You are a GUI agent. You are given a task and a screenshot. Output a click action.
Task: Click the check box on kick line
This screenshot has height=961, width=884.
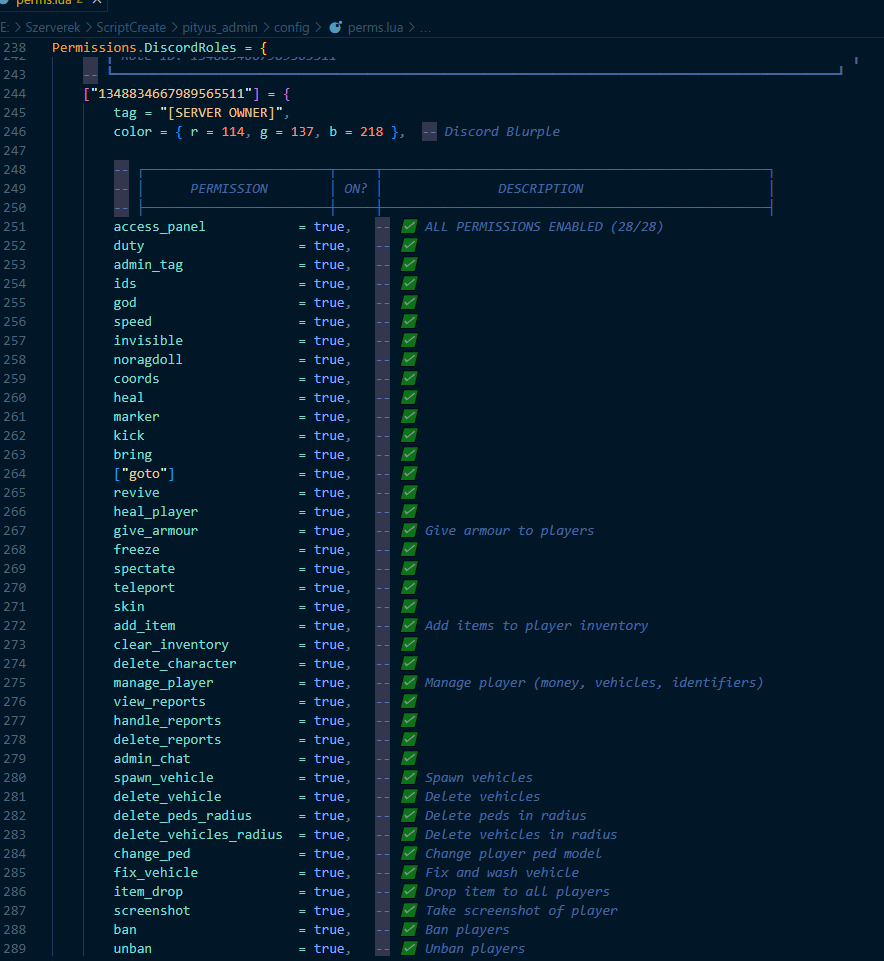(409, 436)
